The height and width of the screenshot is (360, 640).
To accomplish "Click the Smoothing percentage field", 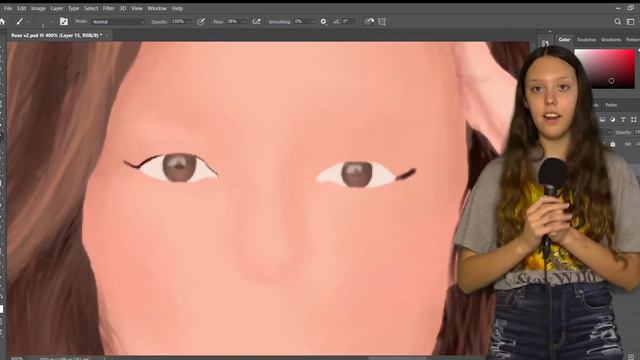I will pyautogui.click(x=300, y=22).
